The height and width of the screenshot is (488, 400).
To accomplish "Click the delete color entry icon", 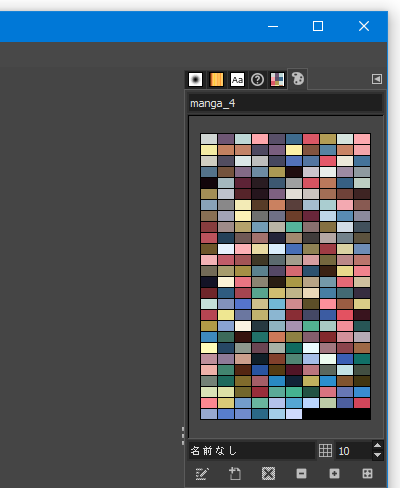I will click(268, 474).
